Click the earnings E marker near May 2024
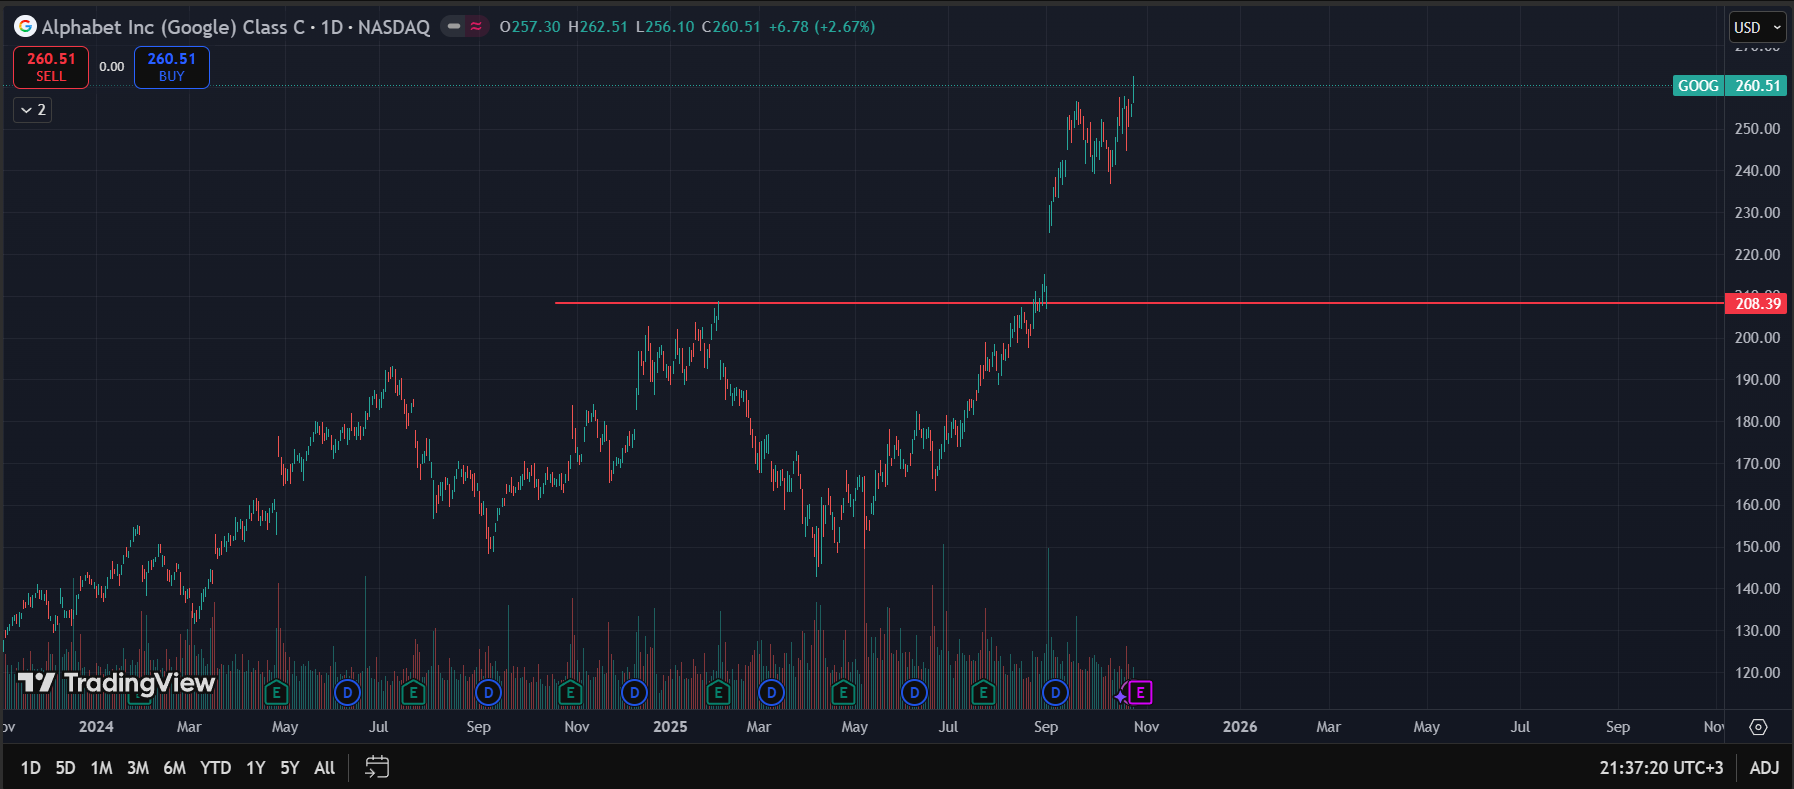 pyautogui.click(x=277, y=692)
